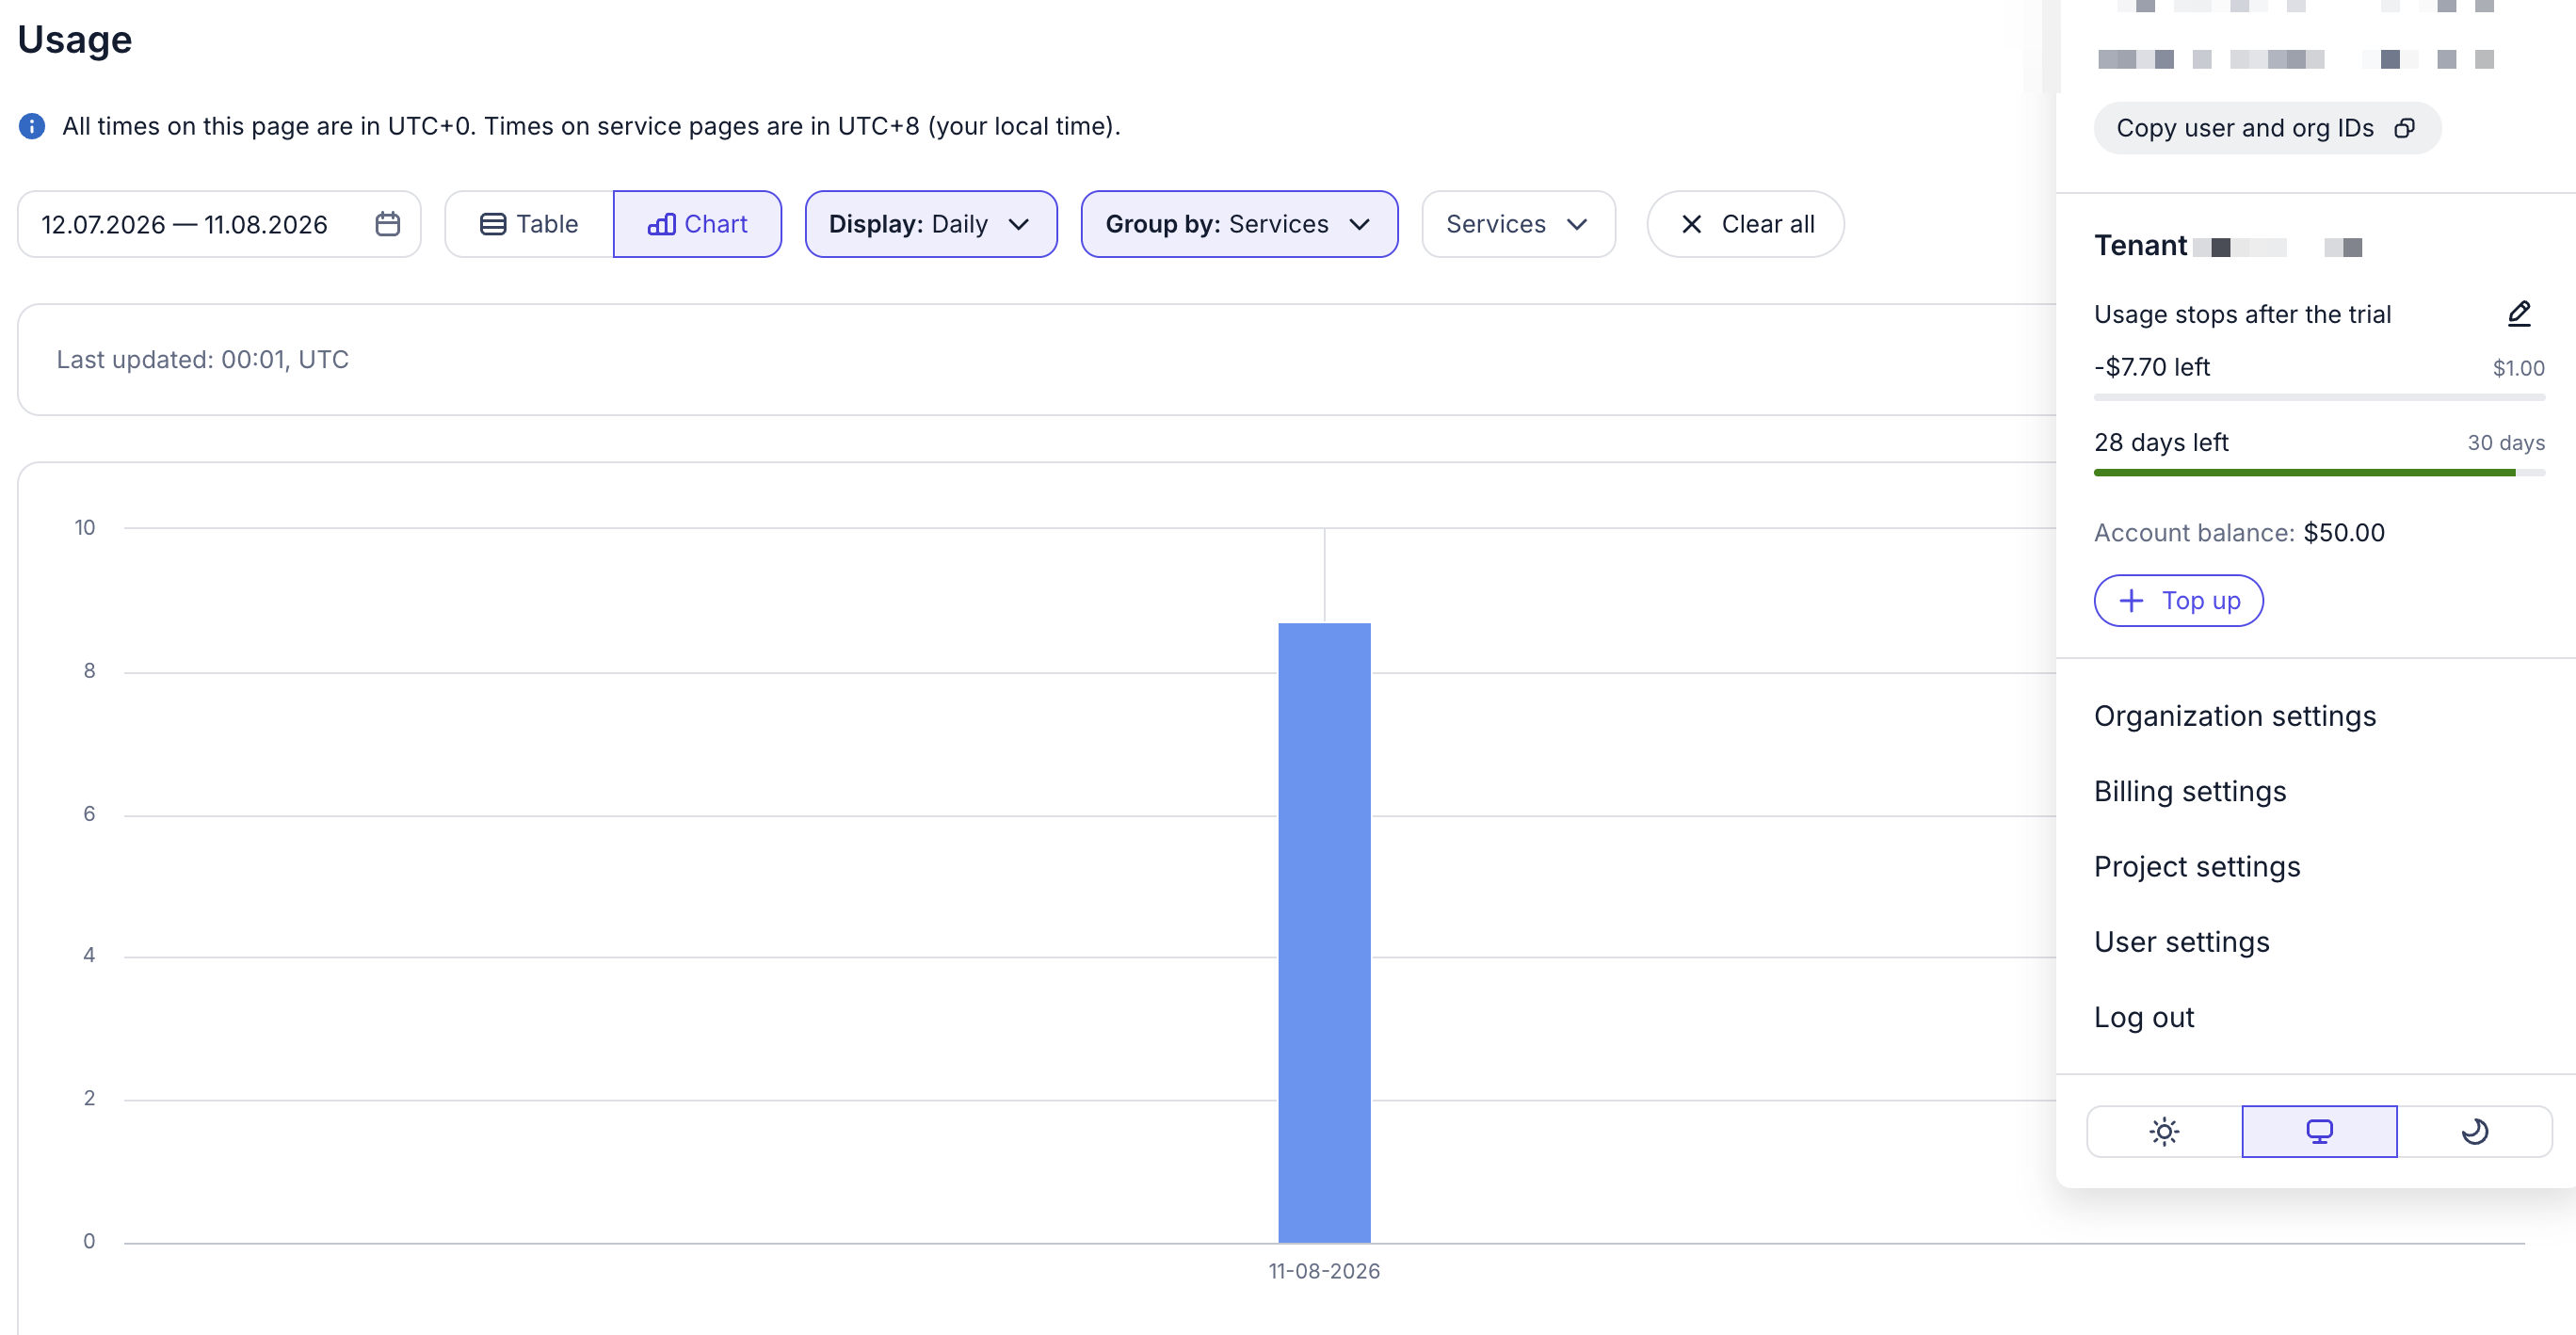Click the 11-08-2026 axis label
Image resolution: width=2576 pixels, height=1335 pixels.
pos(1324,1271)
